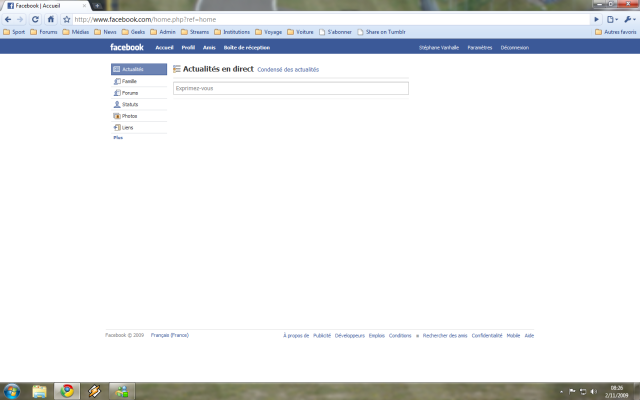Screen dimensions: 640x400
Task: Click the Chrome taskbar icon
Action: (x=67, y=391)
